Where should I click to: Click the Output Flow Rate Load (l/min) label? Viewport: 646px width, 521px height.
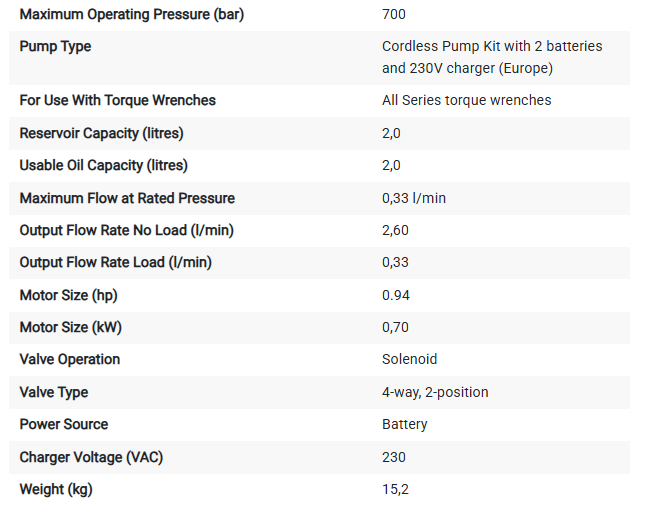coord(115,263)
